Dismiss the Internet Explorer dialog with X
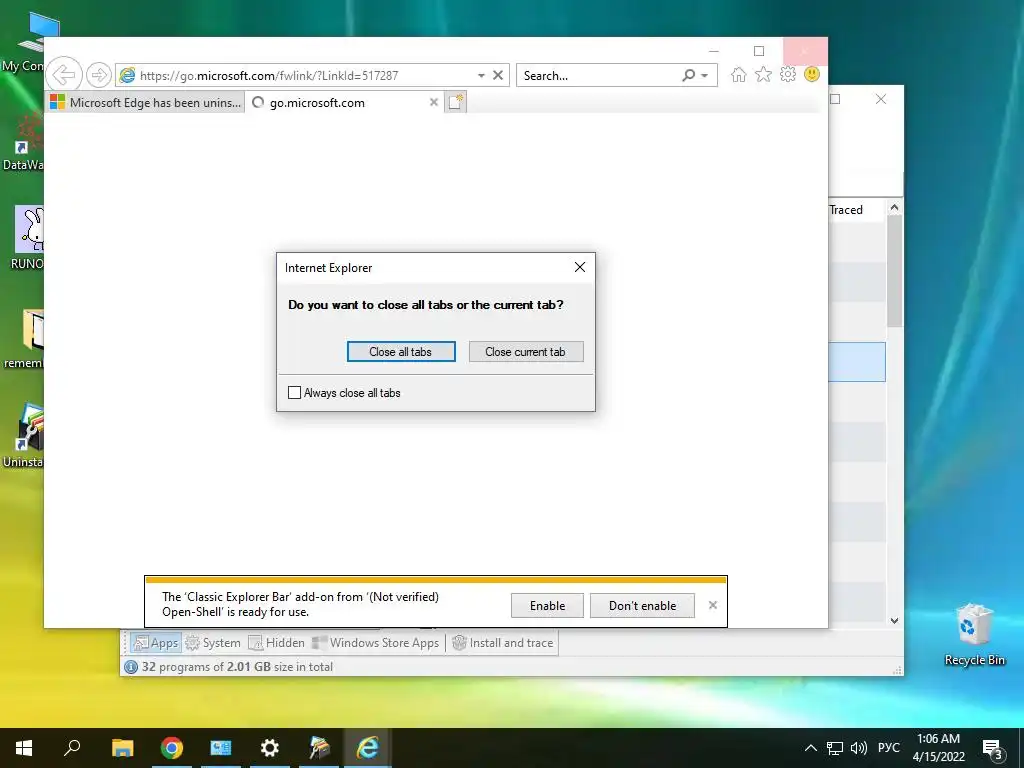1024x768 pixels. [579, 267]
